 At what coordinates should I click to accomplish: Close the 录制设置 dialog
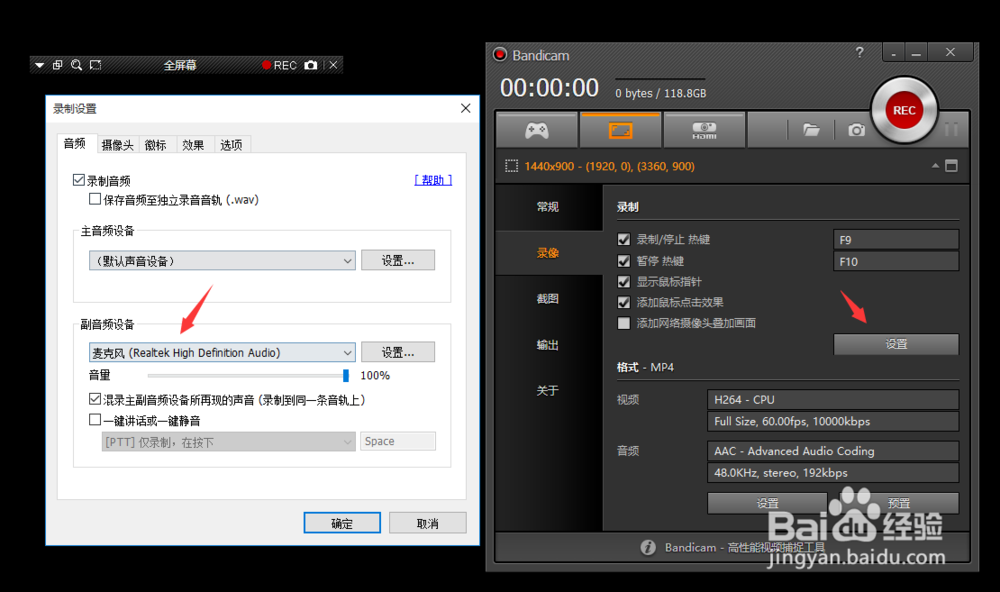coord(466,108)
